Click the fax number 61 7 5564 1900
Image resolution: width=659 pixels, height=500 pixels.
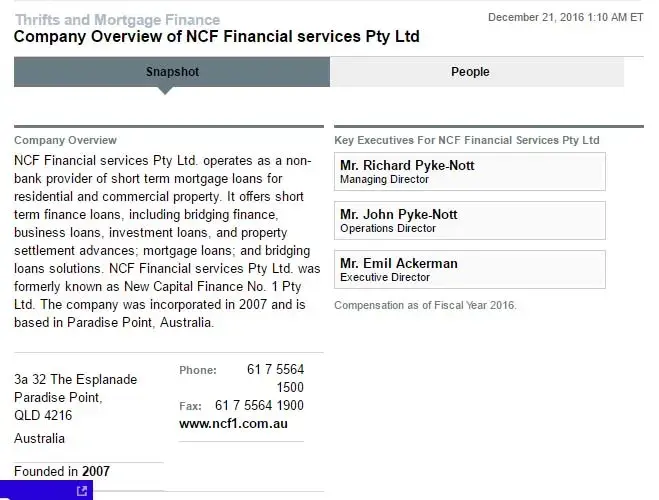pyautogui.click(x=259, y=405)
